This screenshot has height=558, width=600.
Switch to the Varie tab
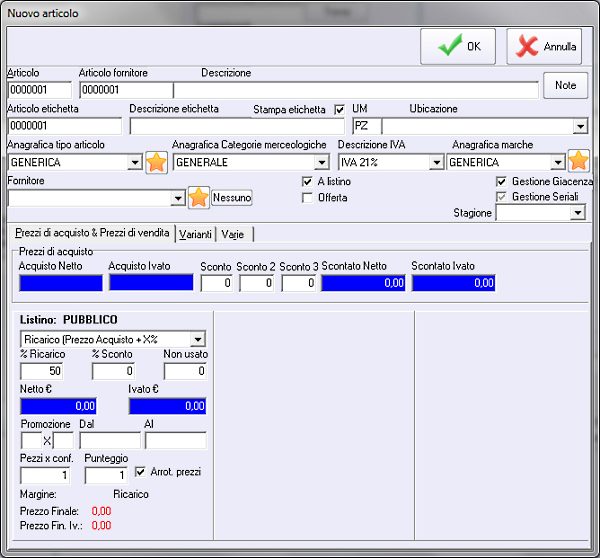[233, 234]
